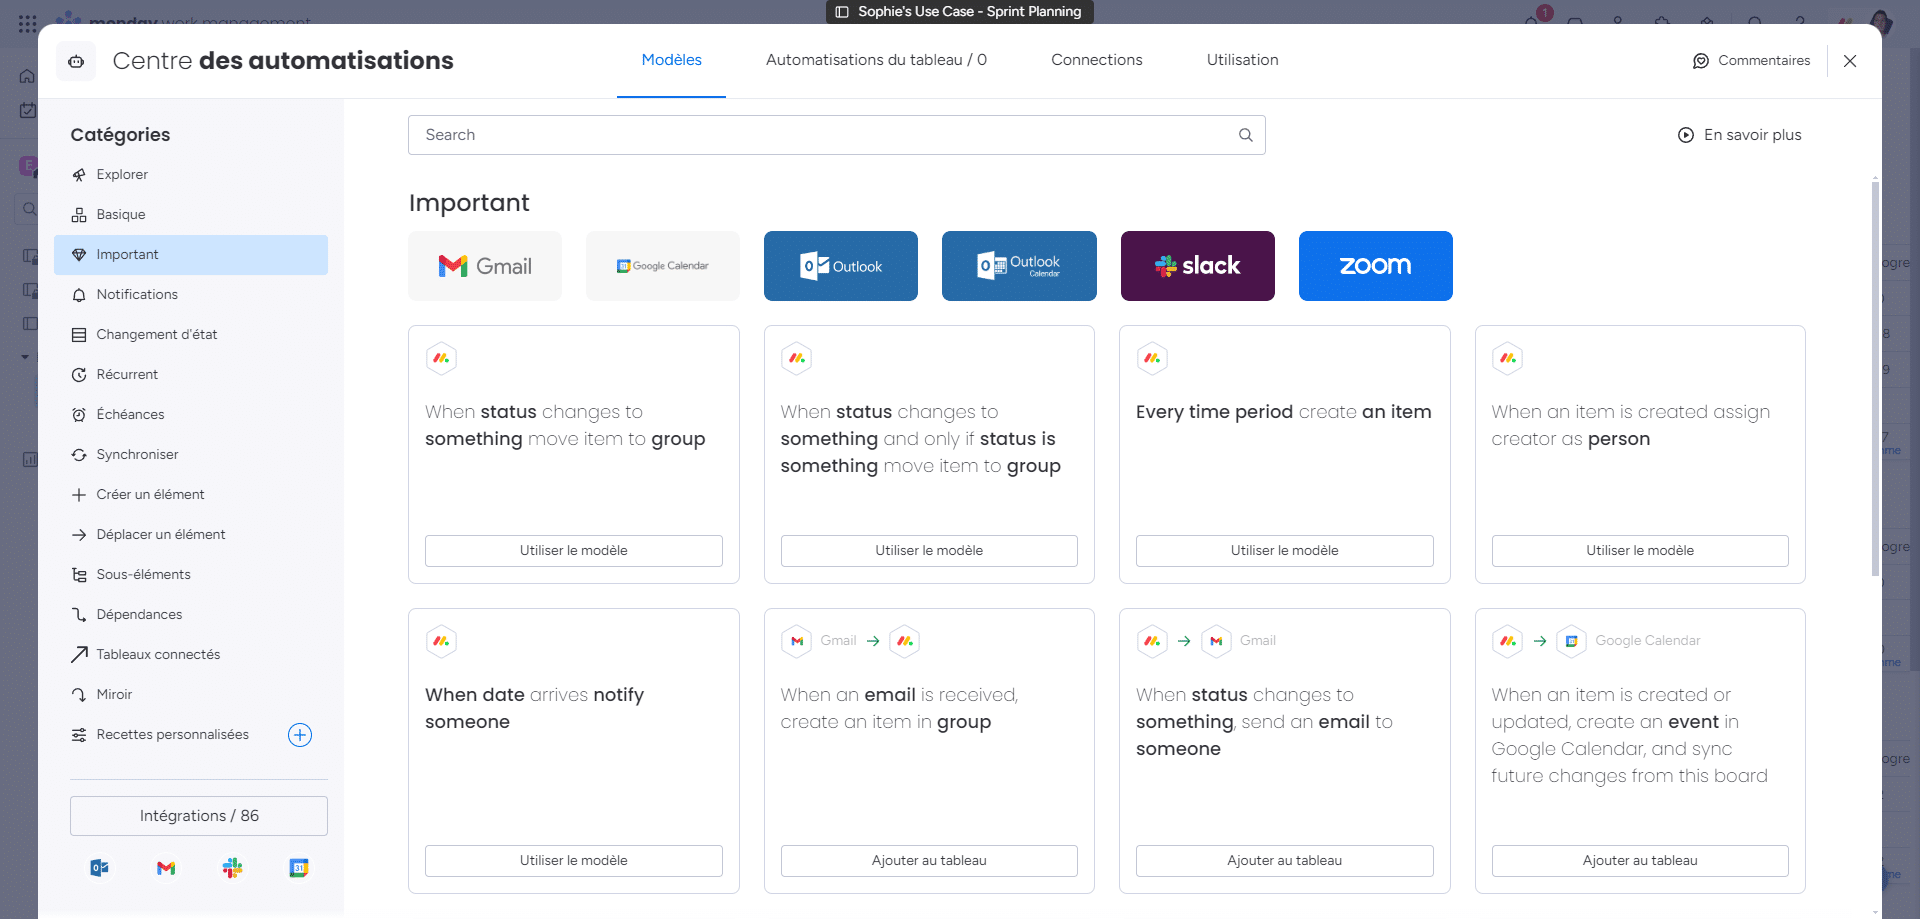Screen dimensions: 1920x919
Task: Click the Gmail icon under Intégrations
Action: pyautogui.click(x=166, y=868)
